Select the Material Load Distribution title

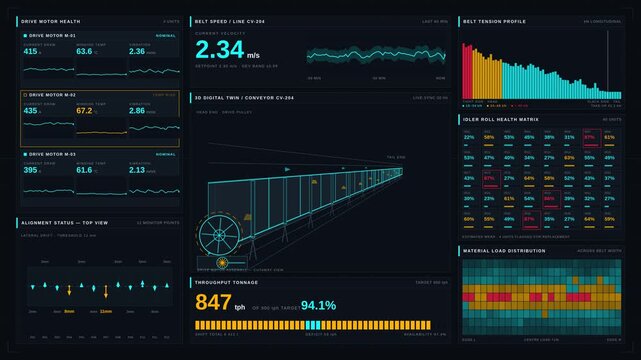click(x=504, y=251)
